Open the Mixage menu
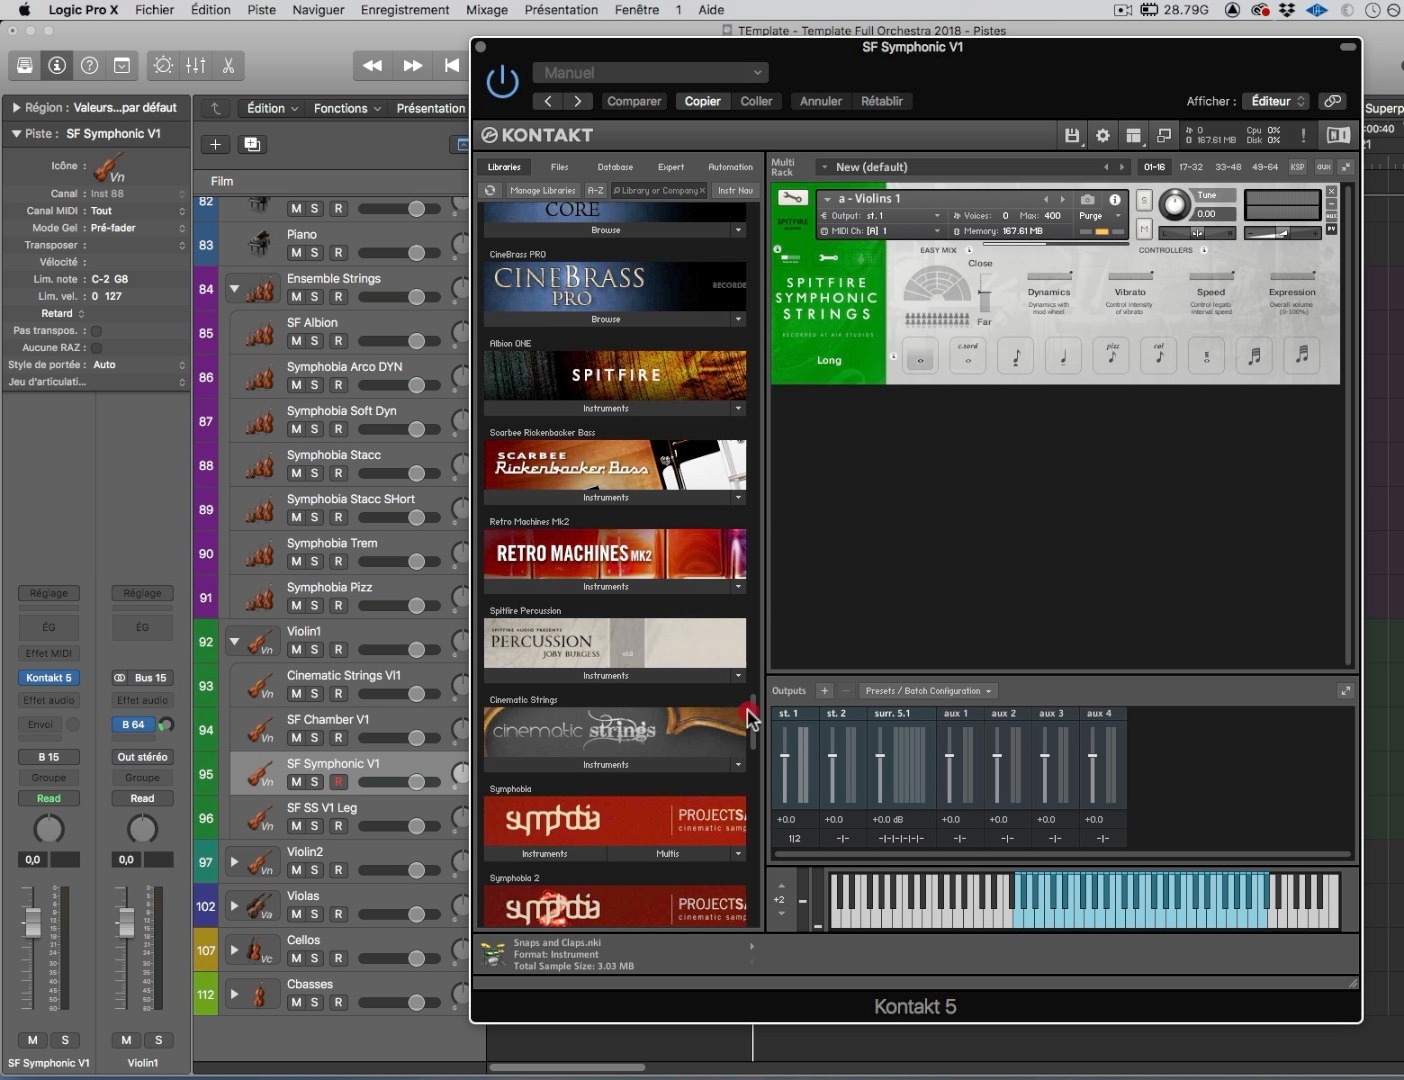This screenshot has height=1080, width=1404. coord(487,10)
